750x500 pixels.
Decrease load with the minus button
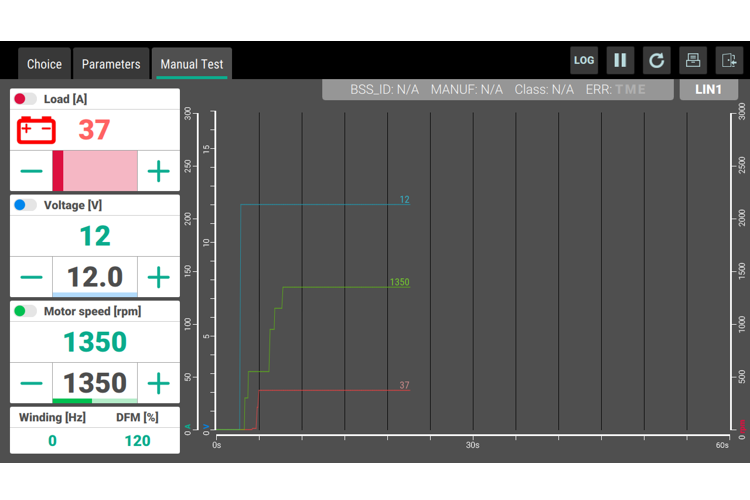pos(32,171)
